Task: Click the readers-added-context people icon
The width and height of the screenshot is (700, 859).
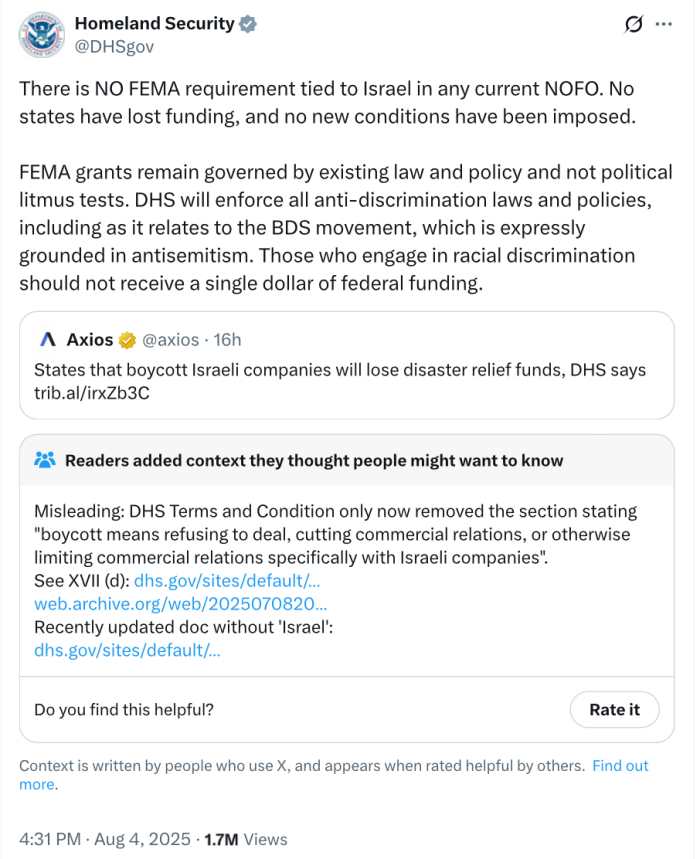Action: click(x=44, y=459)
